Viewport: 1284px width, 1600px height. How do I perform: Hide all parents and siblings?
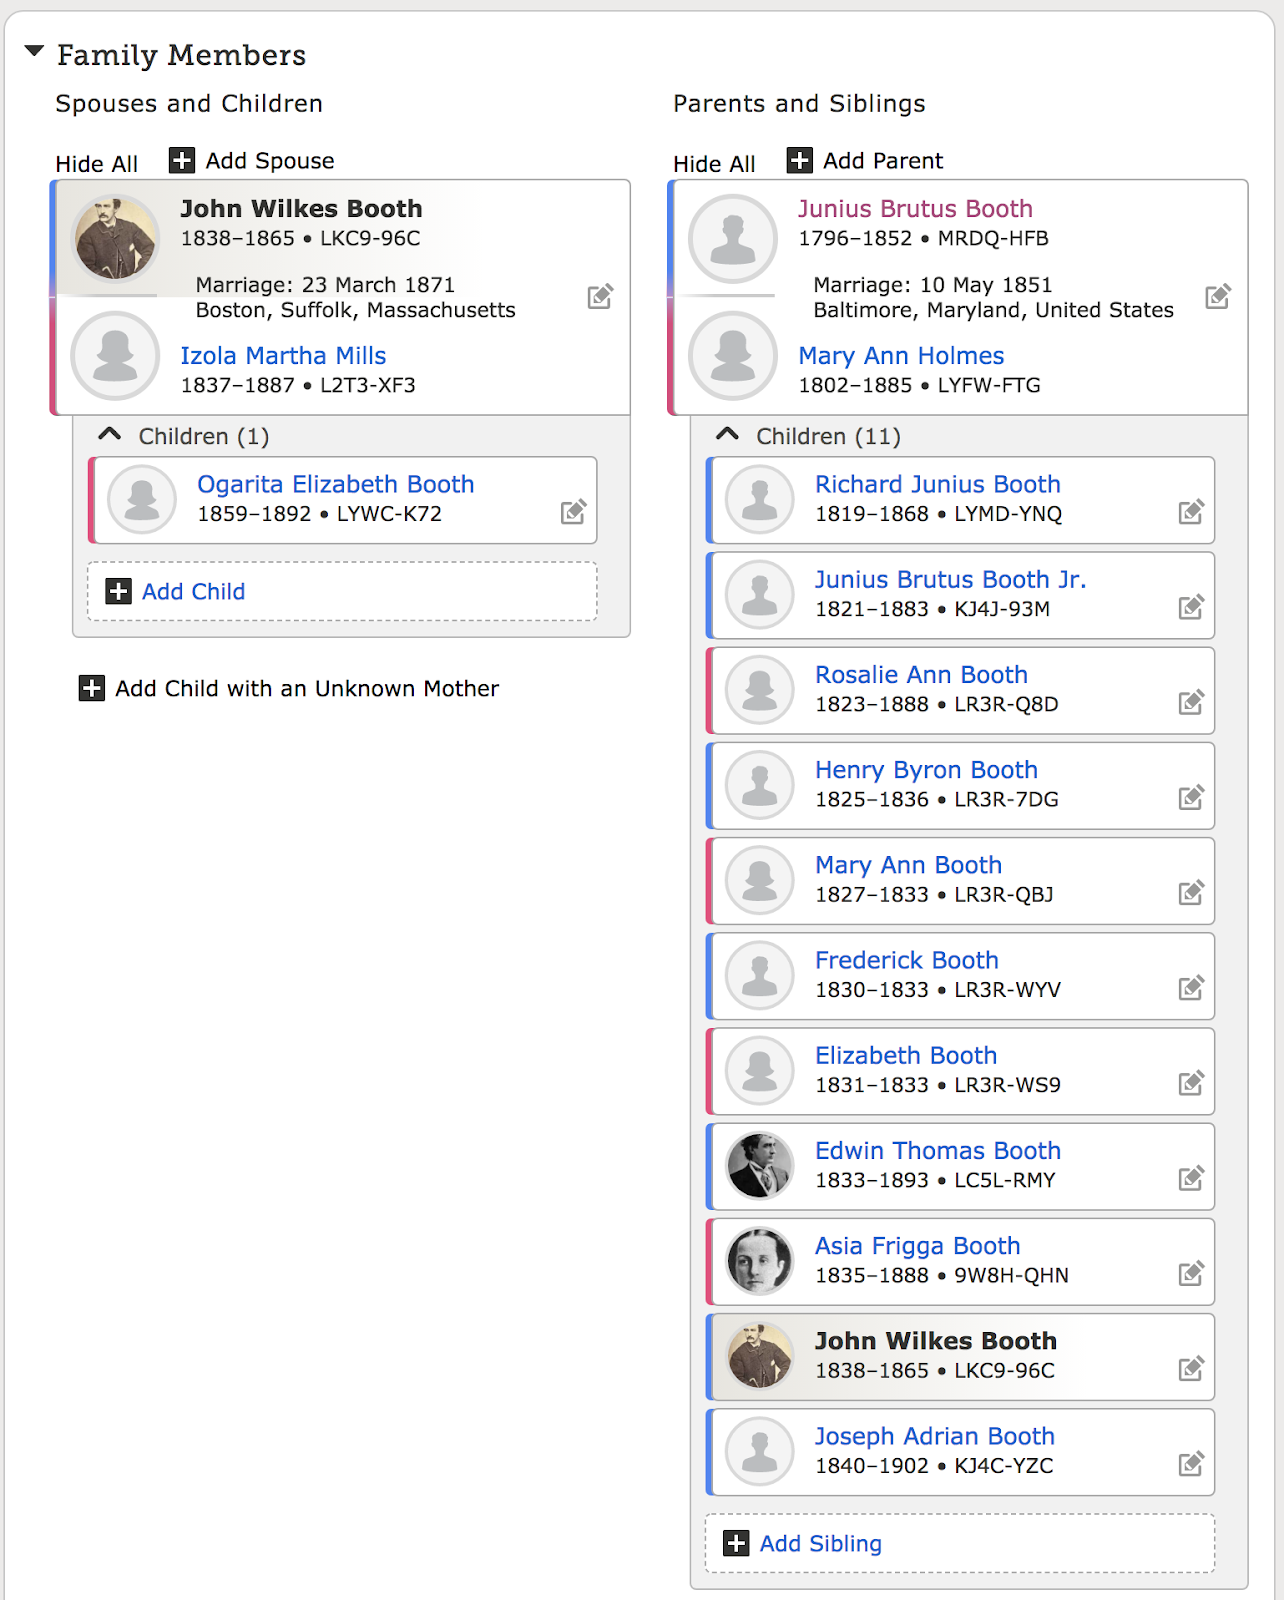click(714, 163)
